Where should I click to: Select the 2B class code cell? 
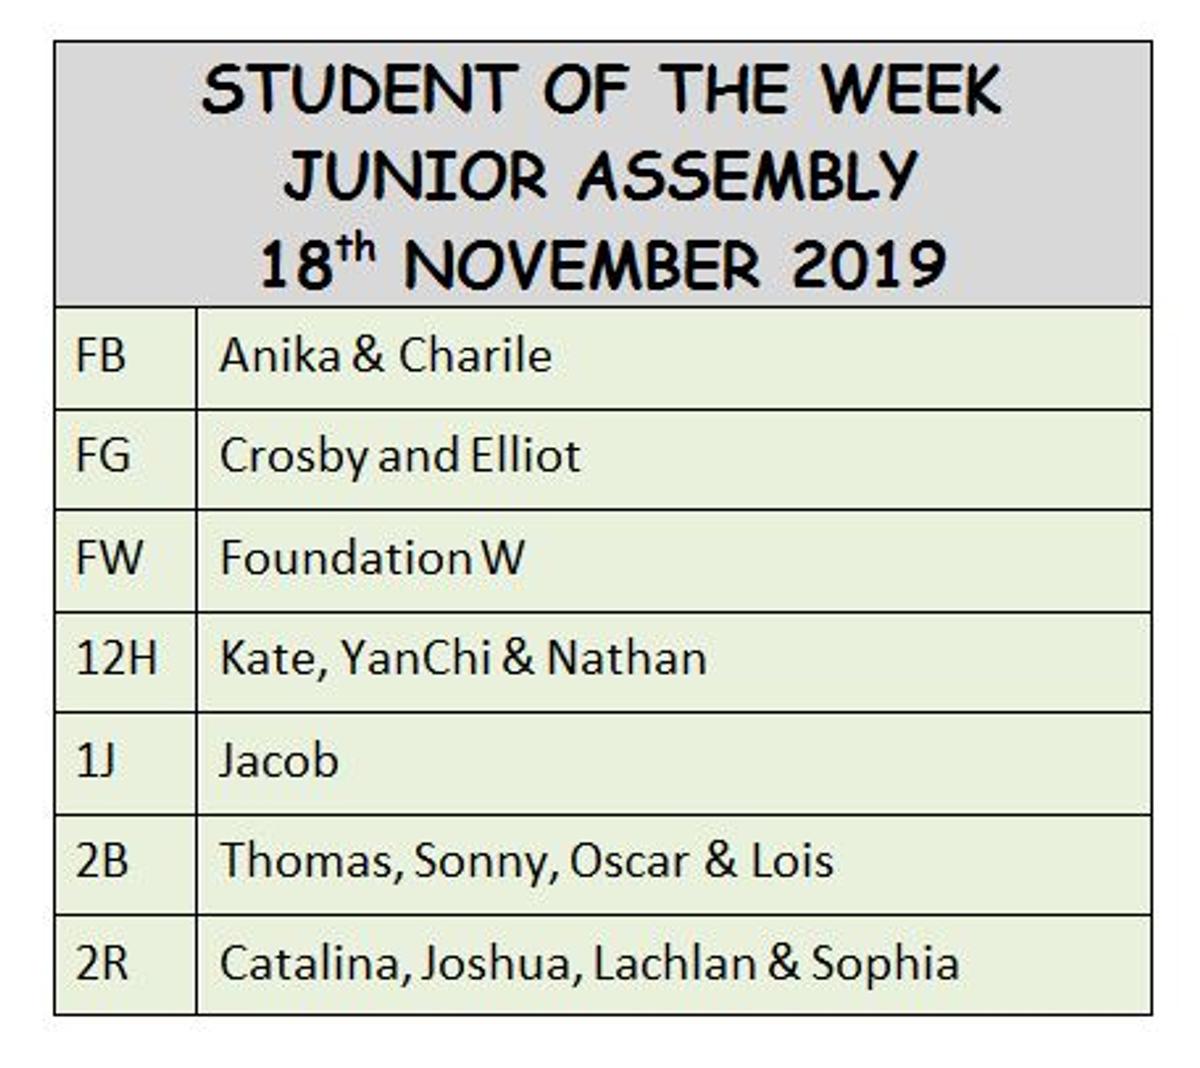coord(126,865)
